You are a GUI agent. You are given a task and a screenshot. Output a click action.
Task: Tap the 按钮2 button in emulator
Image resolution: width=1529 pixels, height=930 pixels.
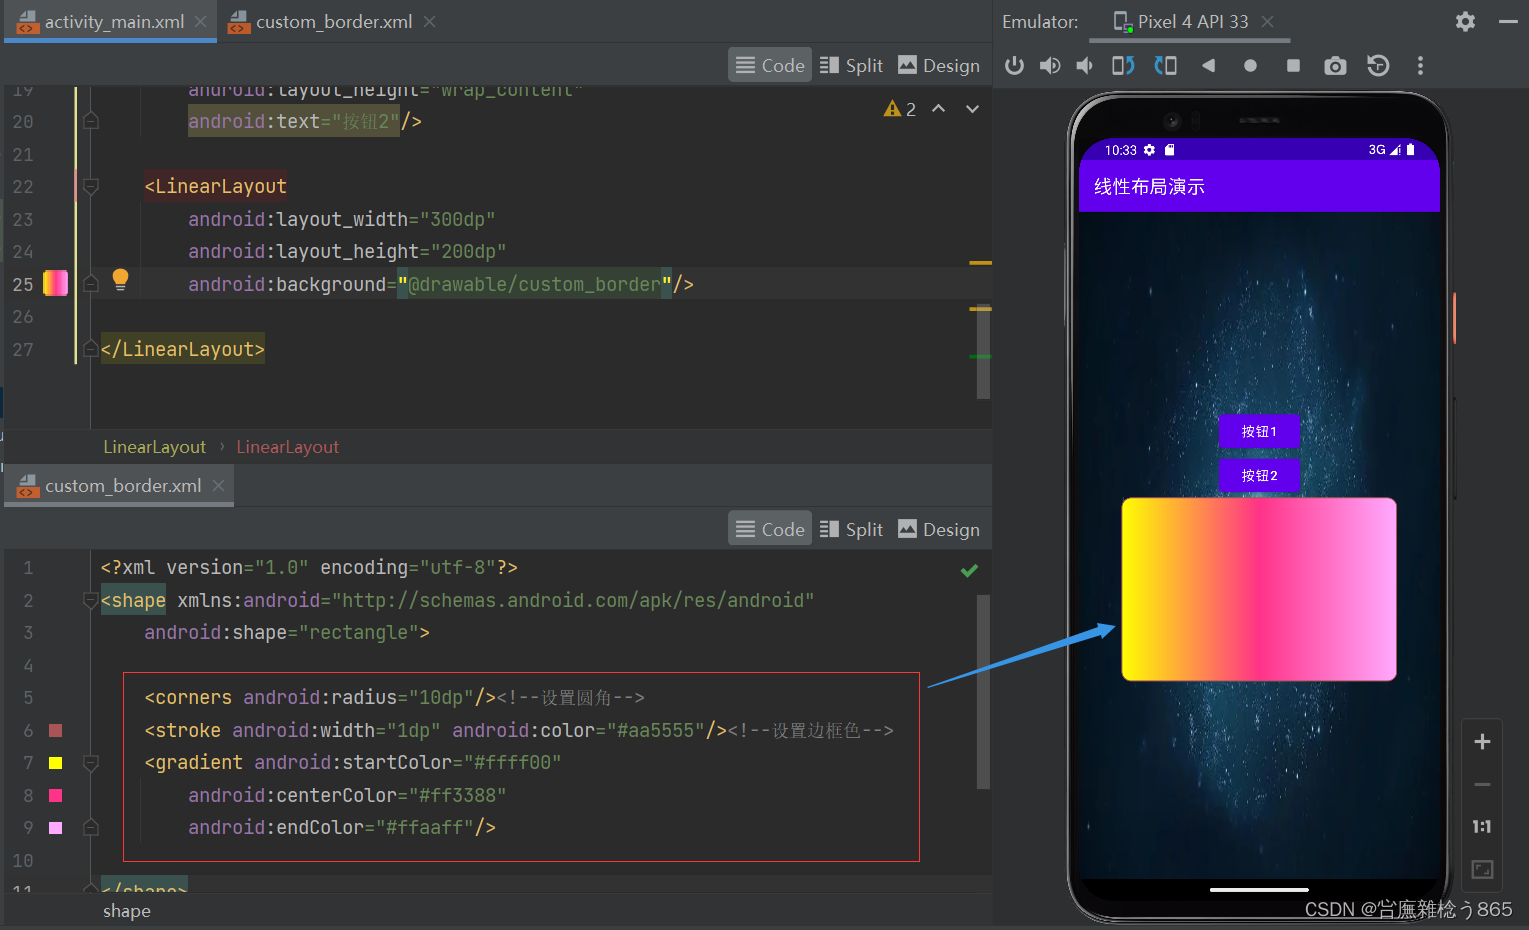1259,475
